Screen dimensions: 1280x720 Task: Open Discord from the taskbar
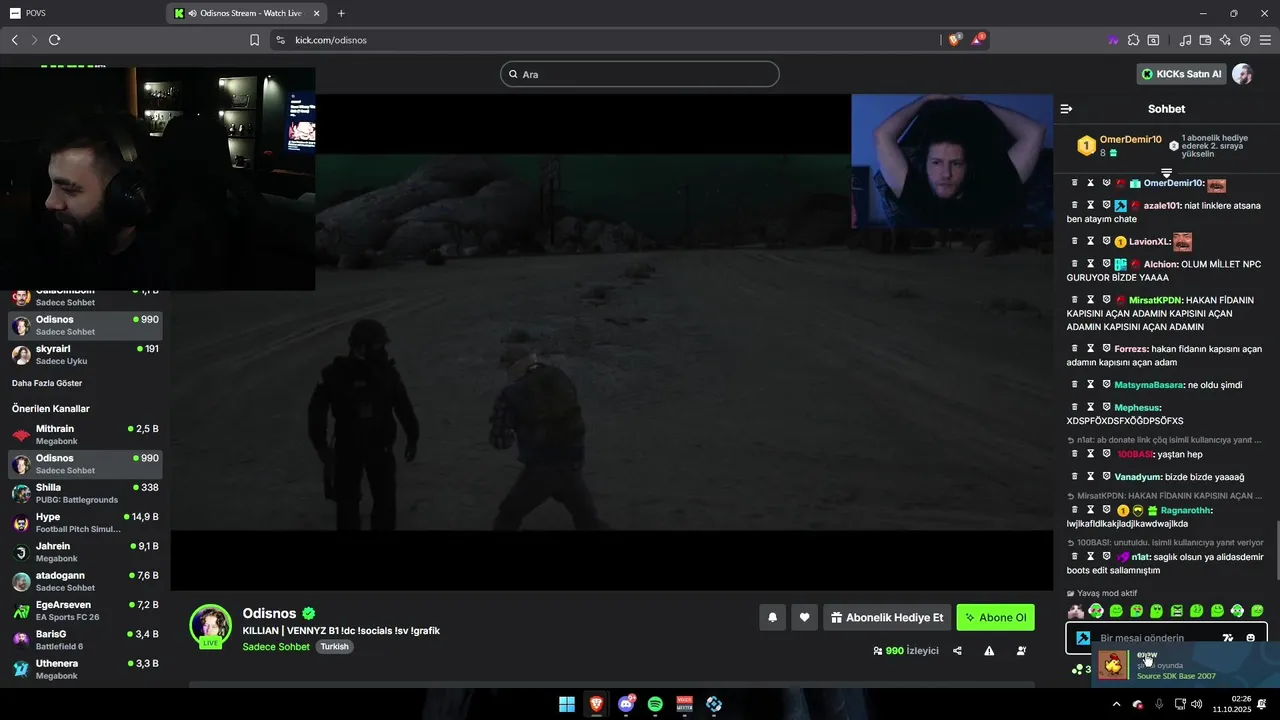click(x=626, y=704)
